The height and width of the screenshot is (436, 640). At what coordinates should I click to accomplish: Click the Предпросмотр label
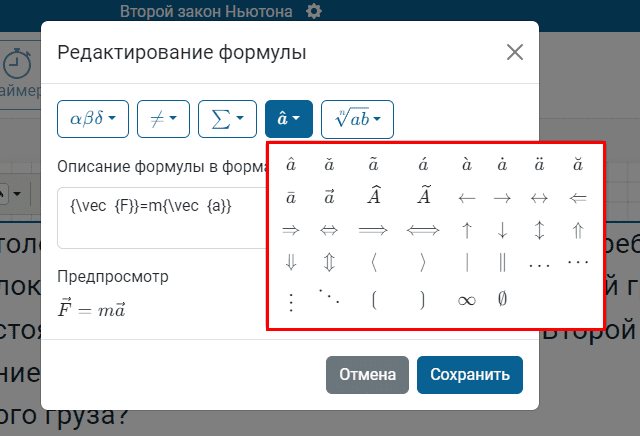113,276
